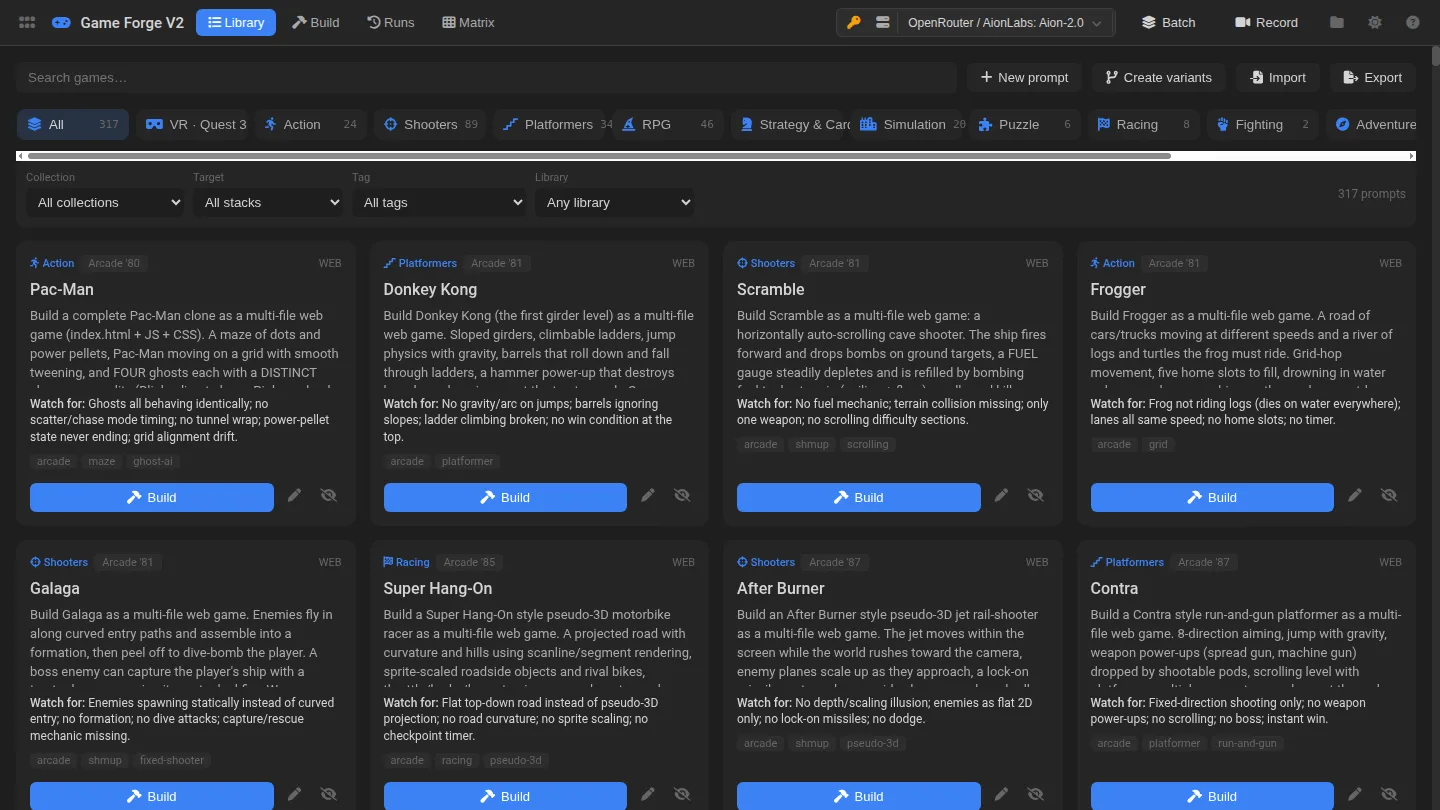The image size is (1440, 810).
Task: Click the server icon next to the key
Action: [x=882, y=22]
